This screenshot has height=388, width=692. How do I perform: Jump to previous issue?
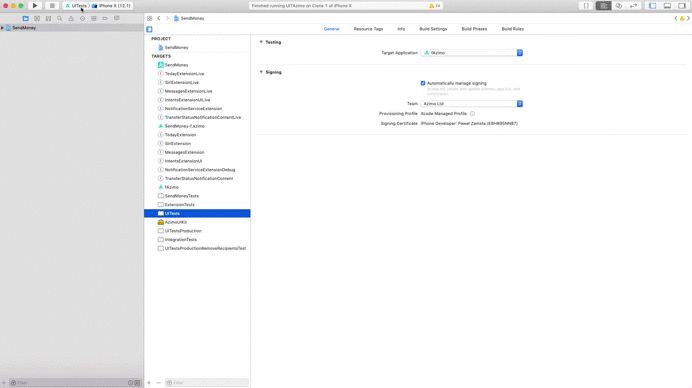click(x=676, y=19)
